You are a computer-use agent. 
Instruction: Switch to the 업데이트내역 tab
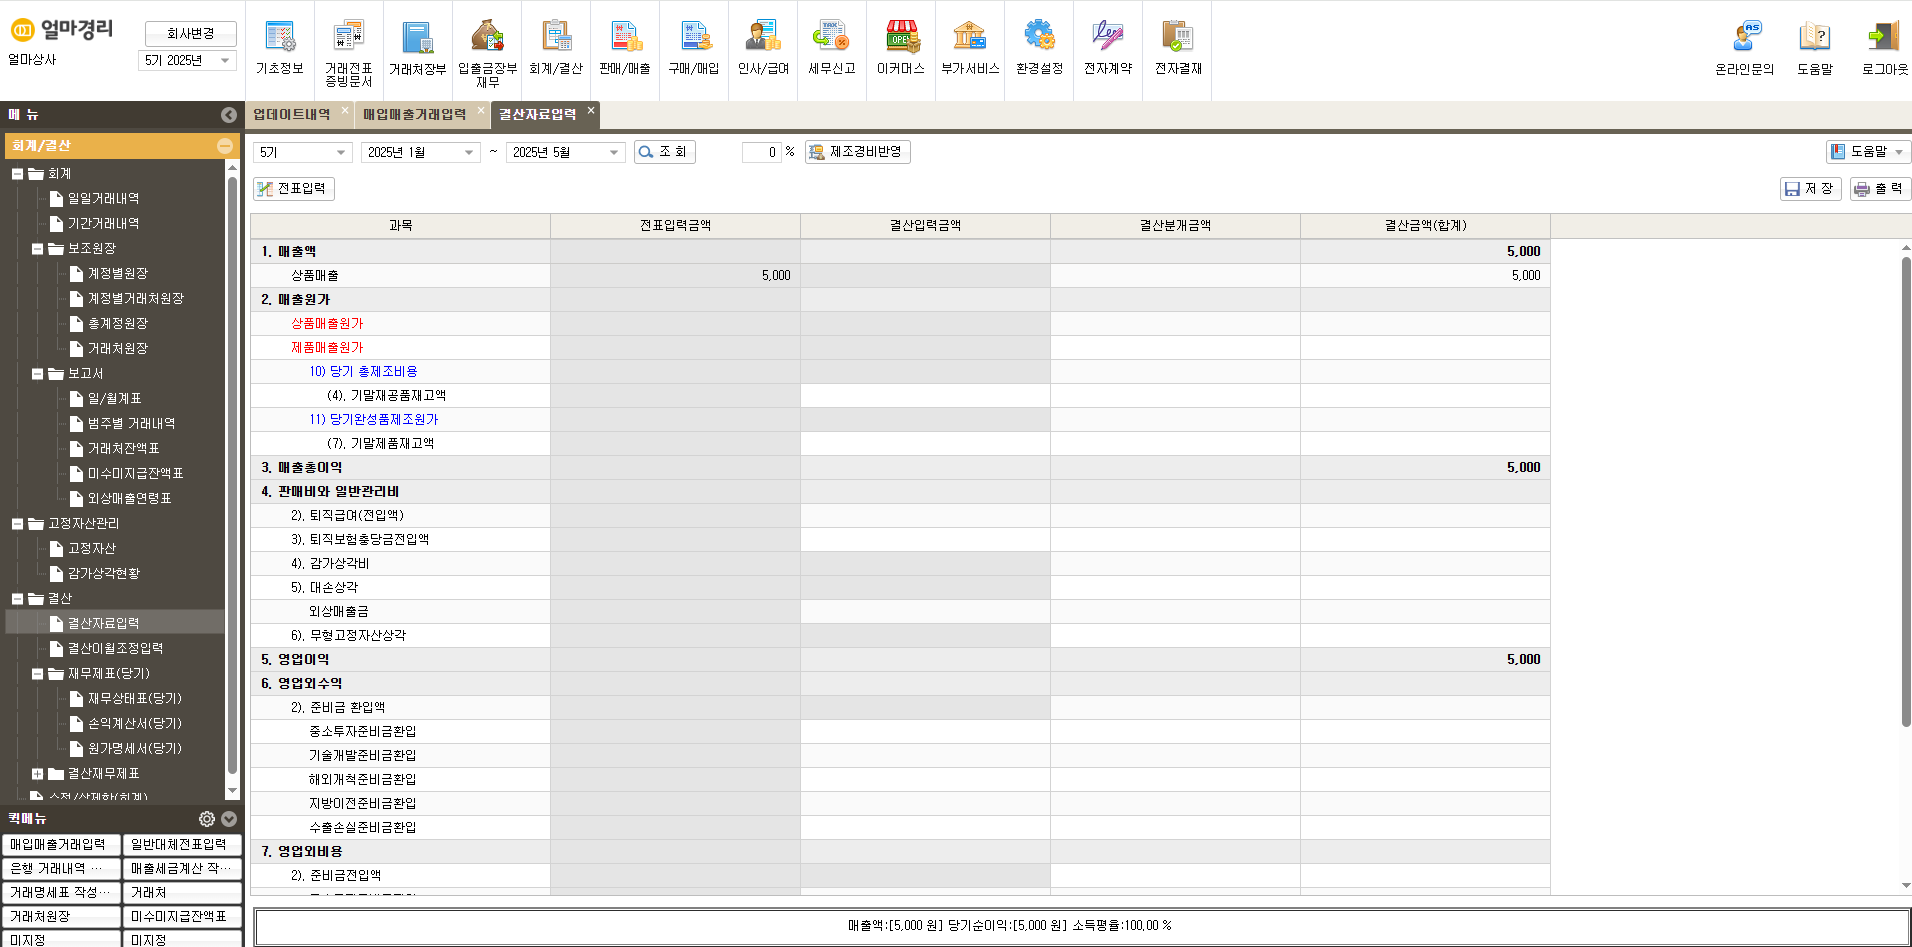[x=292, y=115]
